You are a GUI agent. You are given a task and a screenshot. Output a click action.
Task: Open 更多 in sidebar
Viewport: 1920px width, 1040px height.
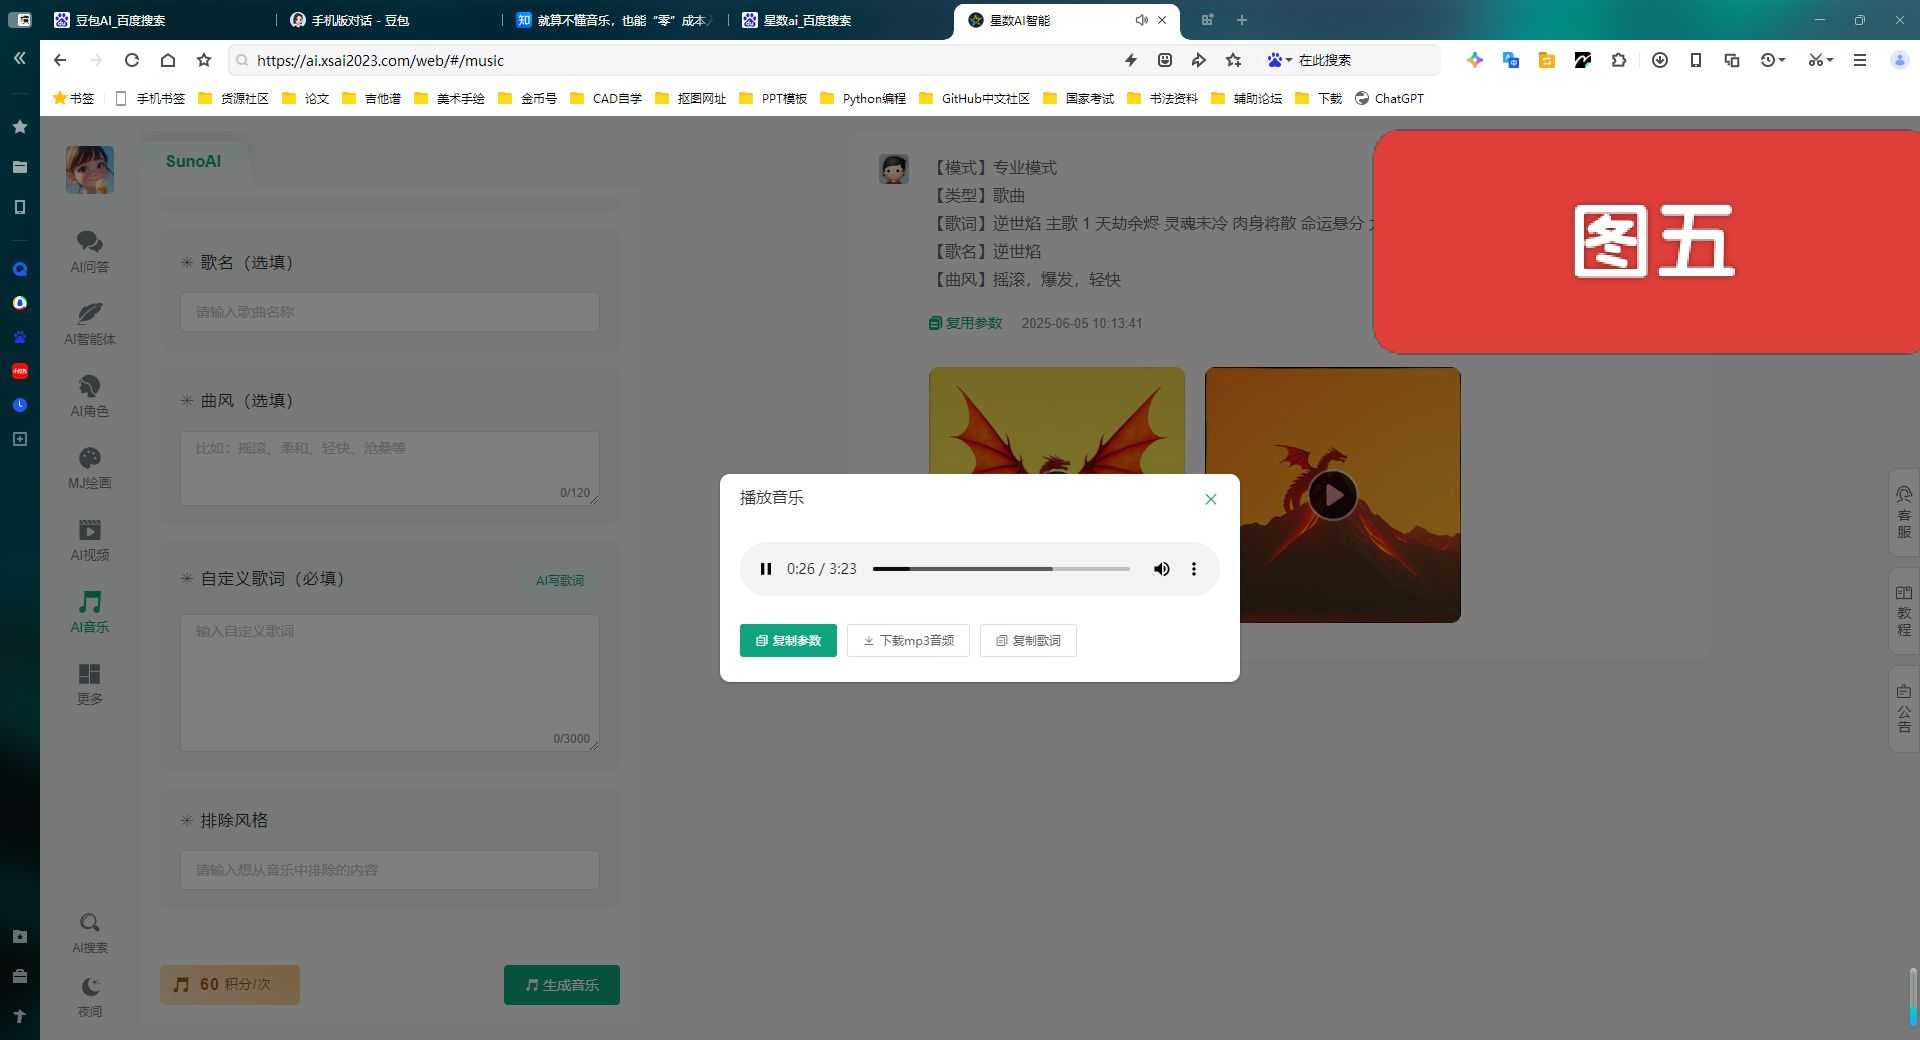tap(90, 683)
